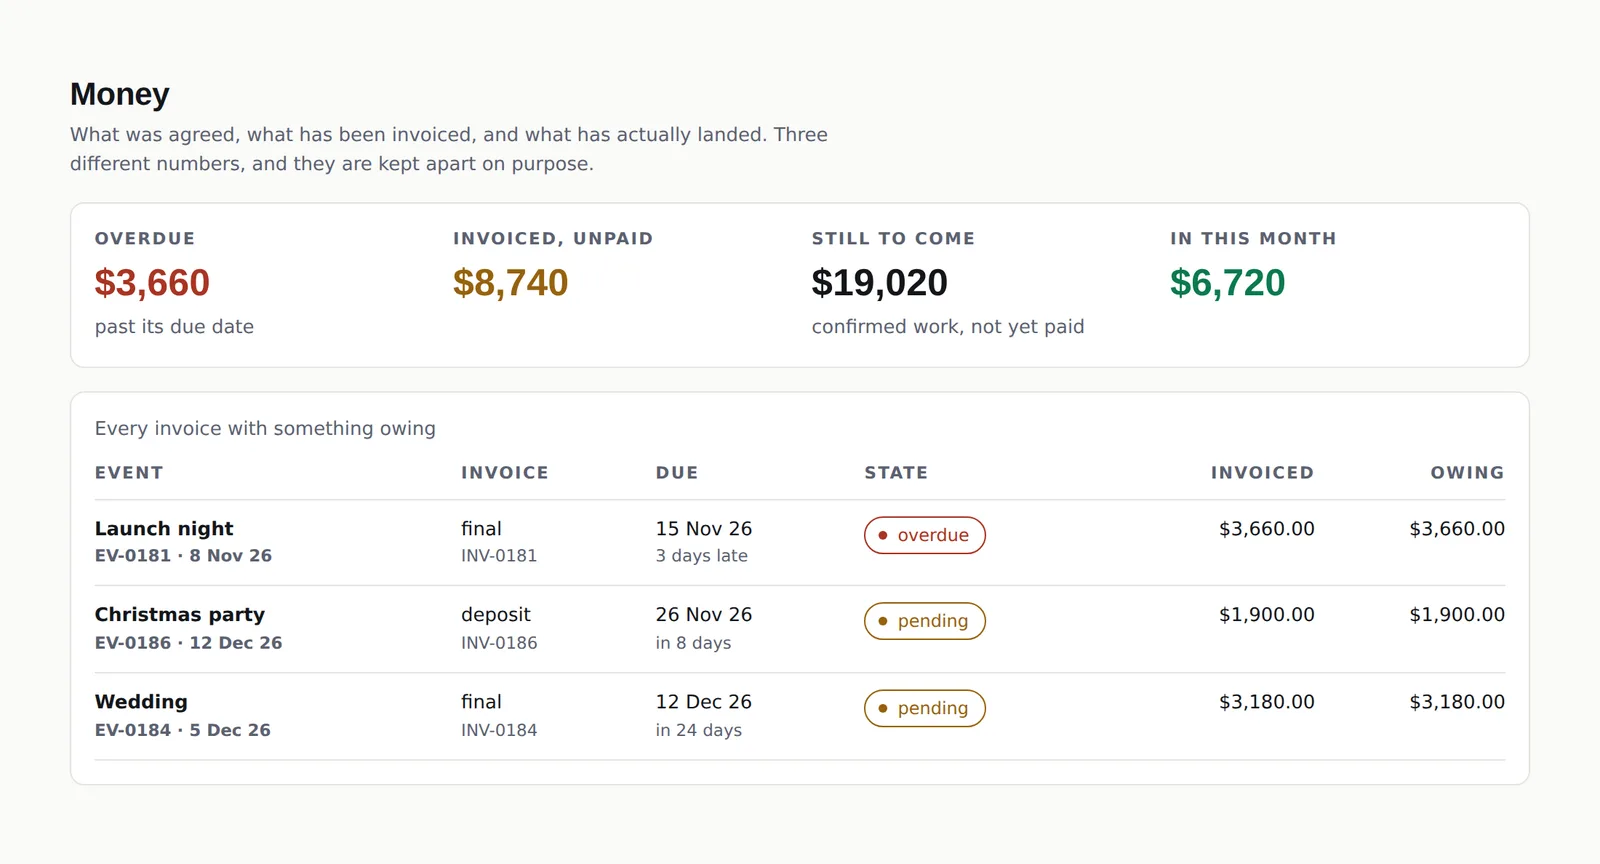Click the pending status badge for Wedding

point(925,708)
